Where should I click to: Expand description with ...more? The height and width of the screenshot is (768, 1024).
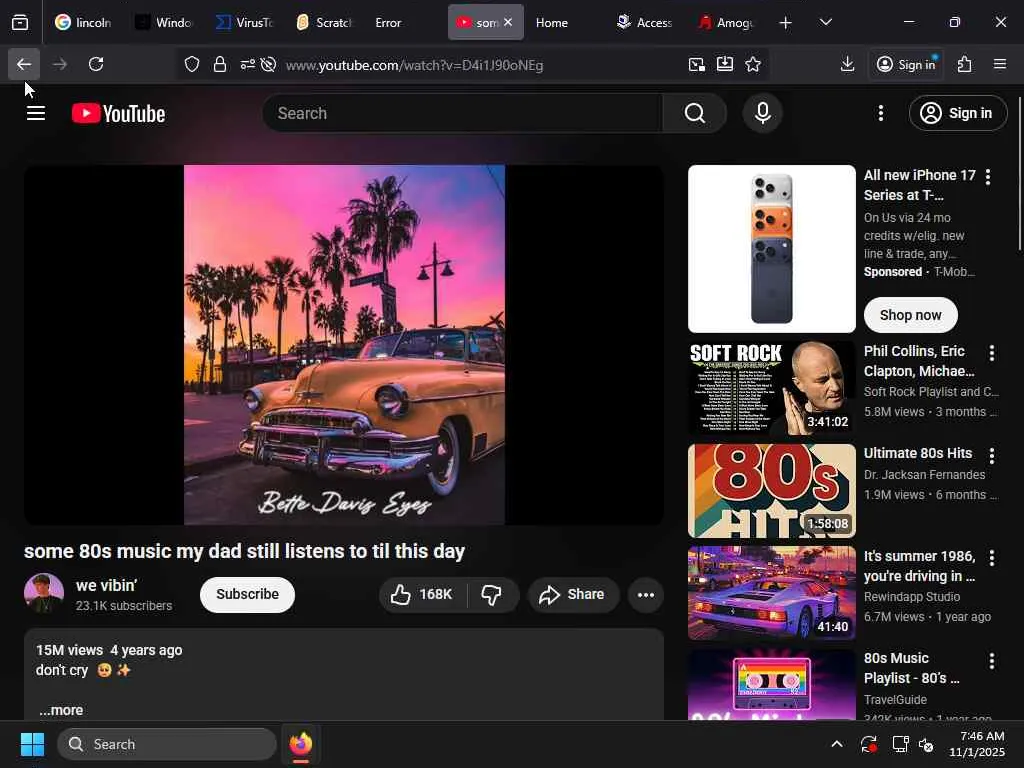61,710
